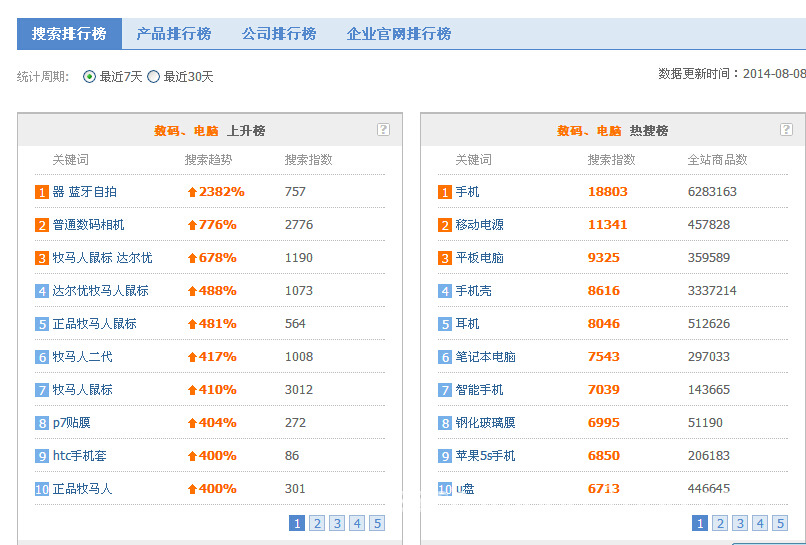Switch to 产品排行榜 tab
806x545 pixels.
point(174,34)
